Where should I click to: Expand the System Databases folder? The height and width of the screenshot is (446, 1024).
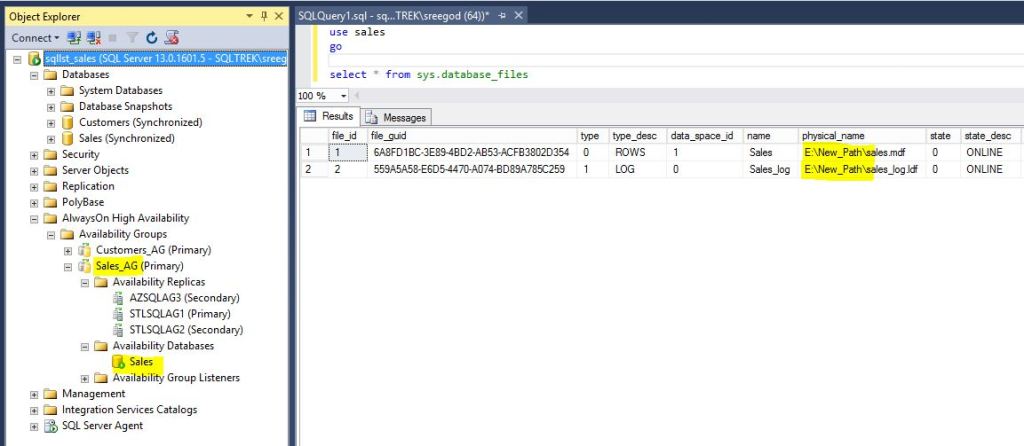(52, 91)
